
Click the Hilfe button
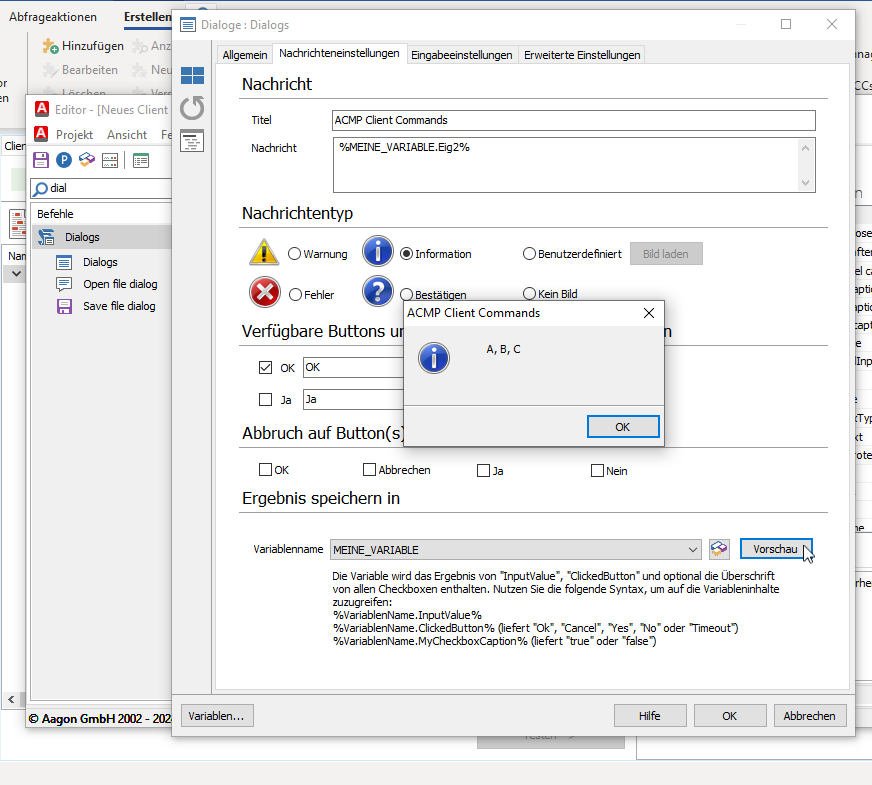click(x=650, y=716)
